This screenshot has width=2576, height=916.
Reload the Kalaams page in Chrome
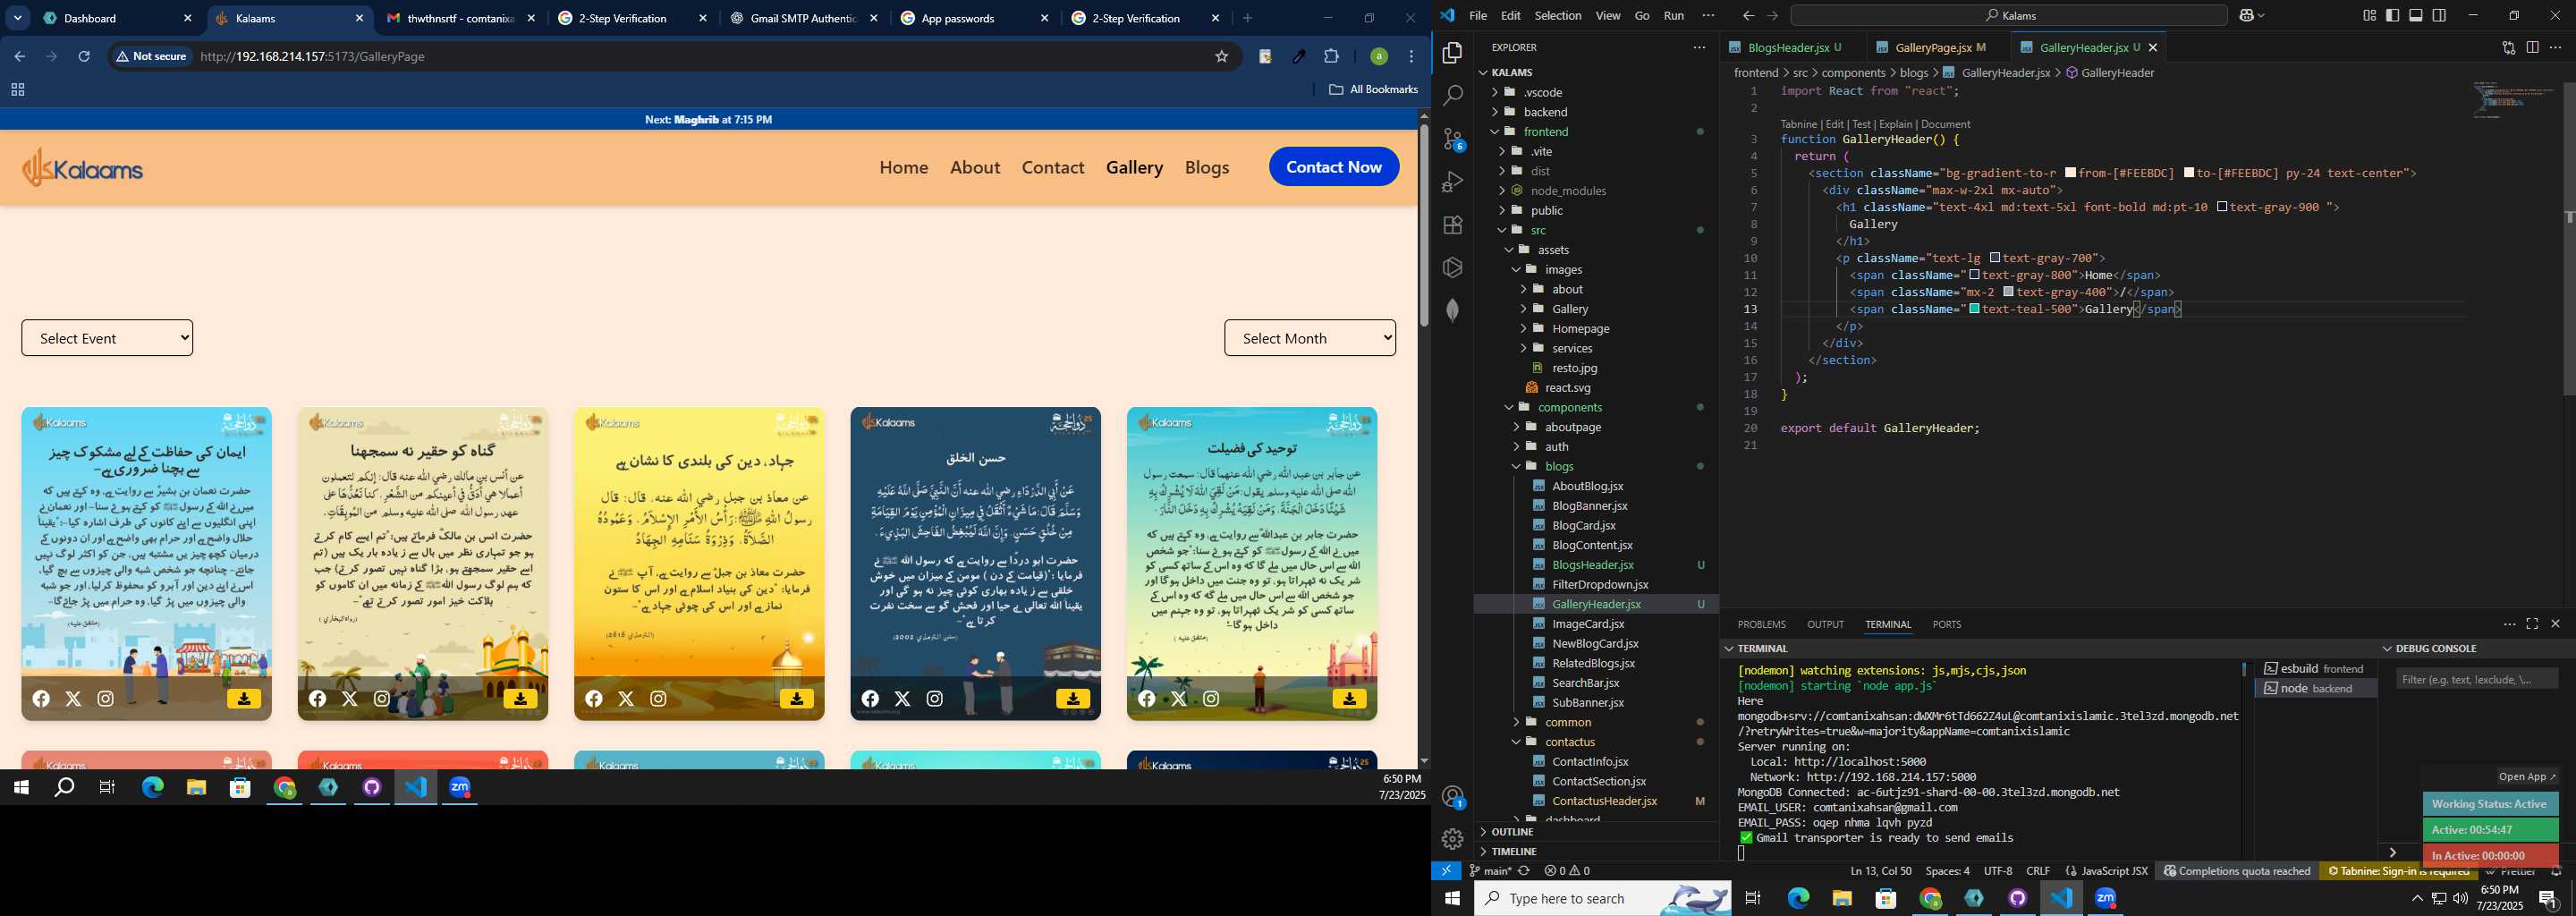coord(84,56)
